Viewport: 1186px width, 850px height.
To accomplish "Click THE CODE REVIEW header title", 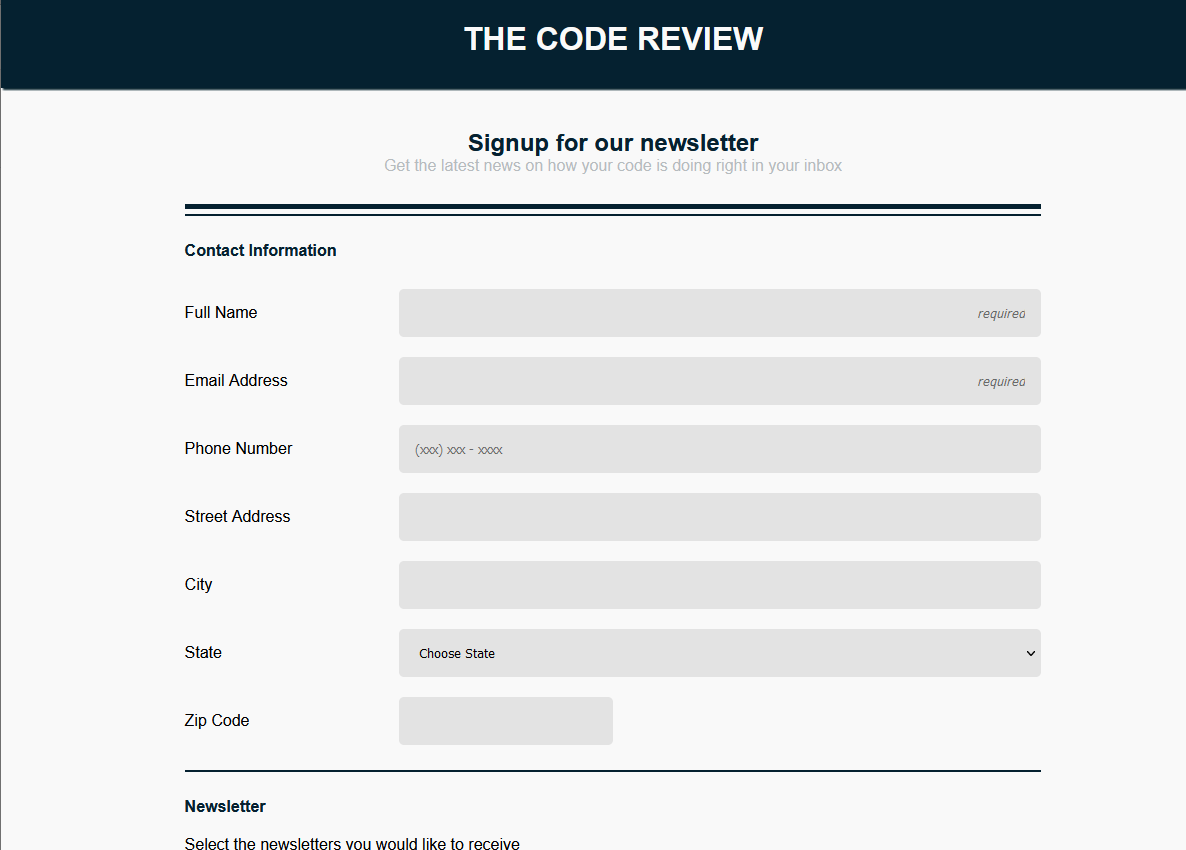I will (x=613, y=39).
